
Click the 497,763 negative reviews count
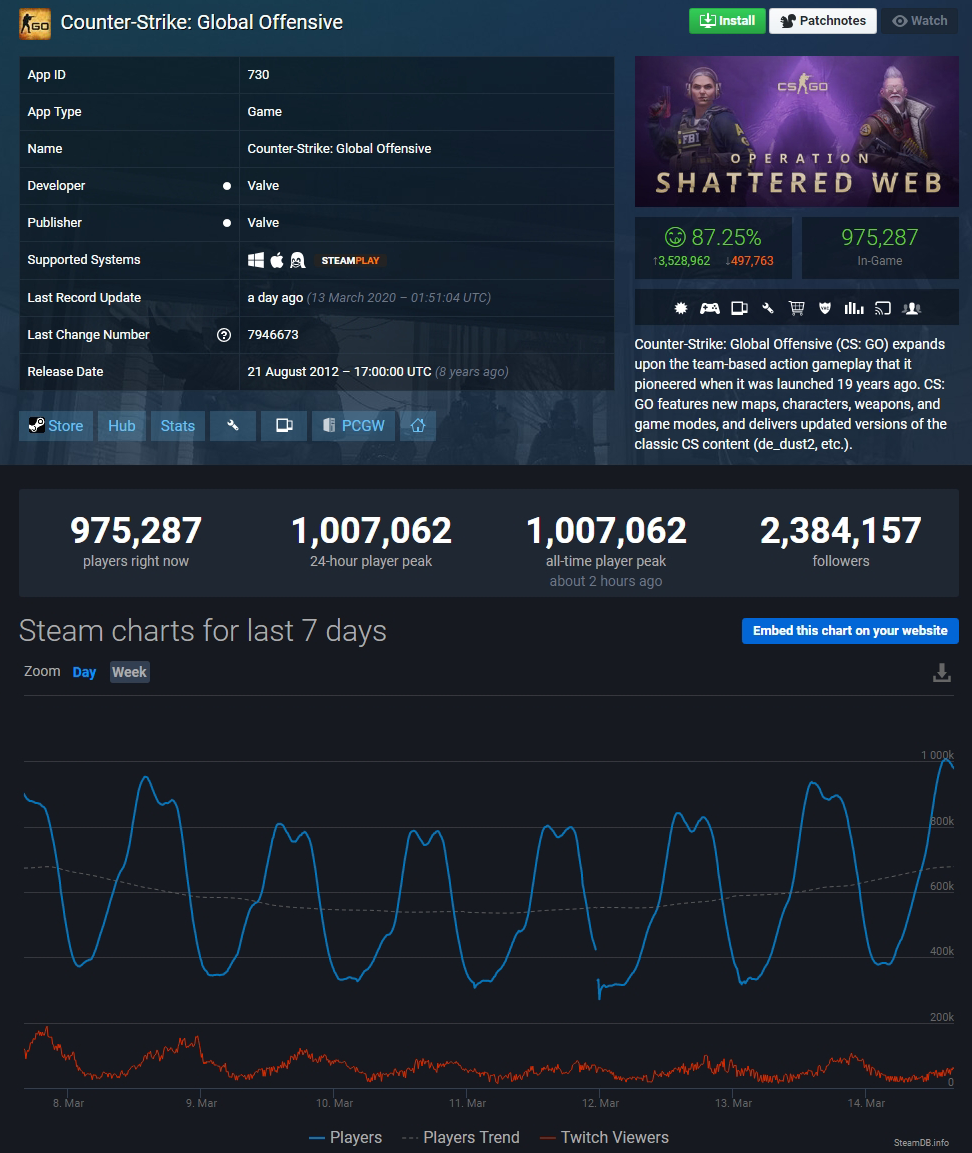pos(749,260)
